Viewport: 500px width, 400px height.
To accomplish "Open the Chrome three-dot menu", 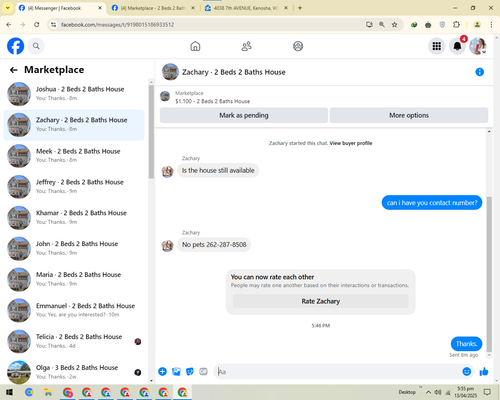I will tap(491, 25).
